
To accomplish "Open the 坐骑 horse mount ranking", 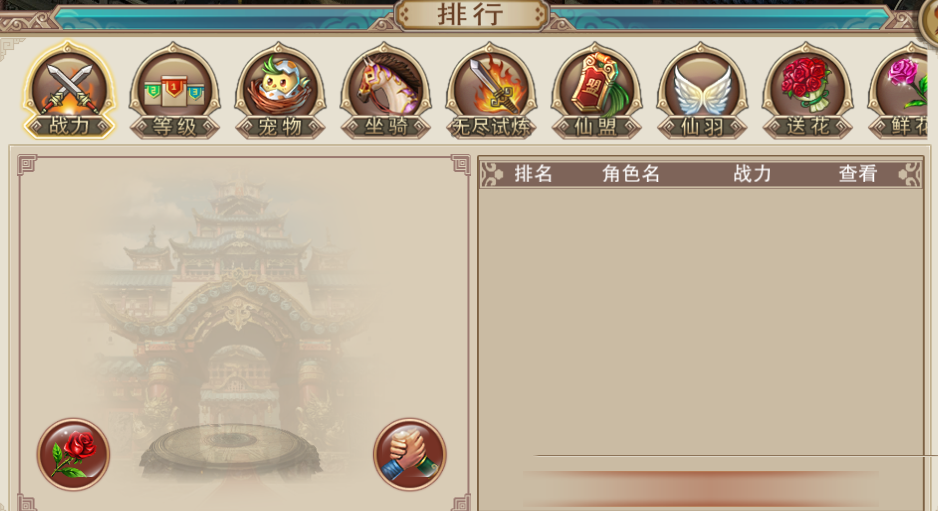I will point(386,90).
